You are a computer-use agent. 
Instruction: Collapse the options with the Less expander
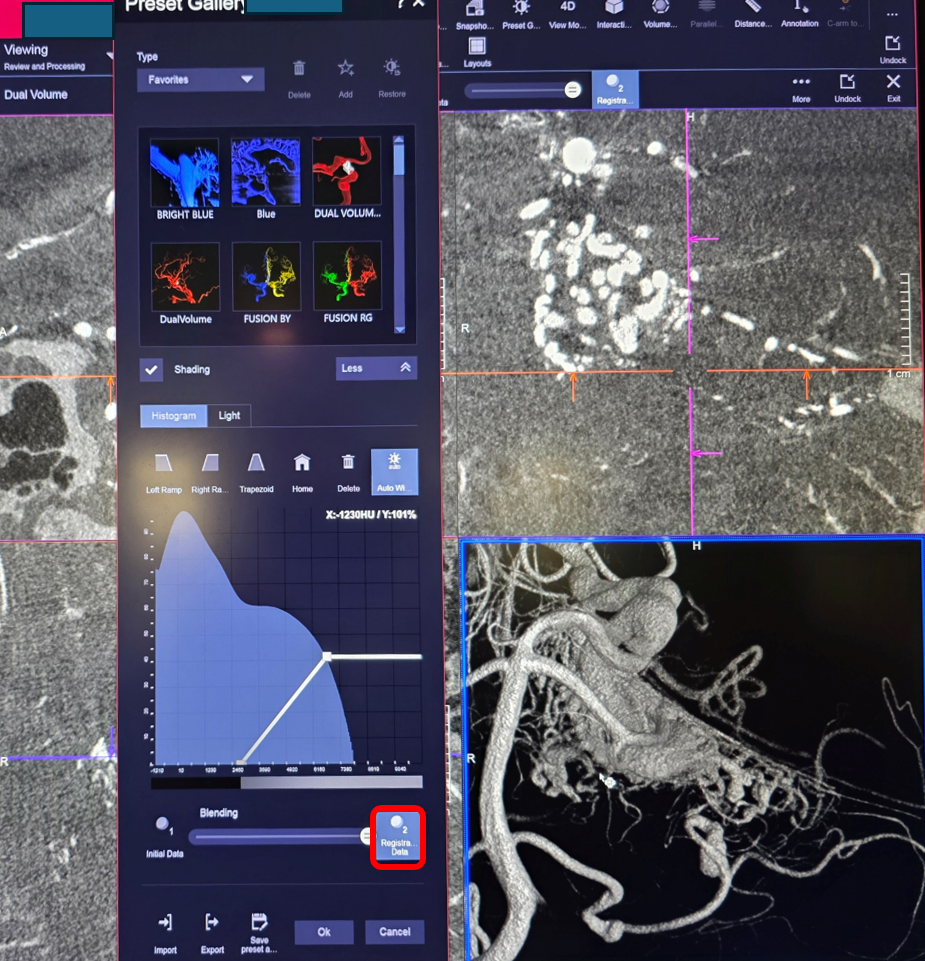pos(376,369)
